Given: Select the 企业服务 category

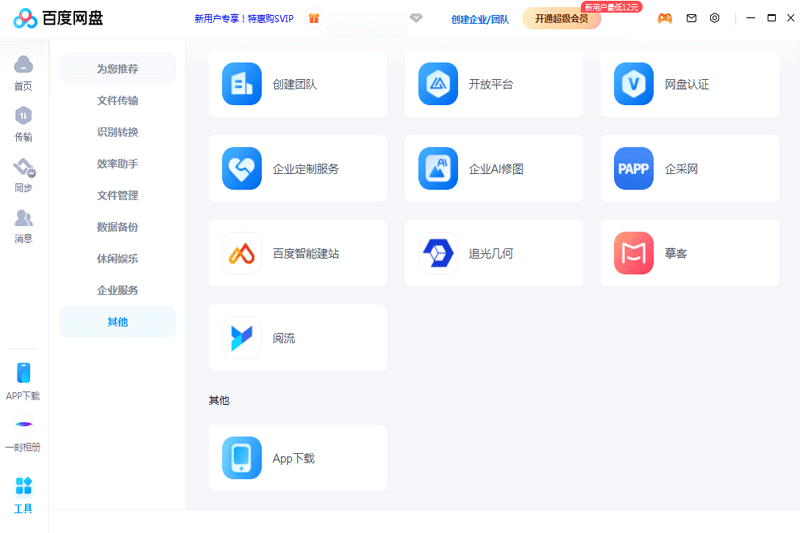Looking at the screenshot, I should click(117, 290).
